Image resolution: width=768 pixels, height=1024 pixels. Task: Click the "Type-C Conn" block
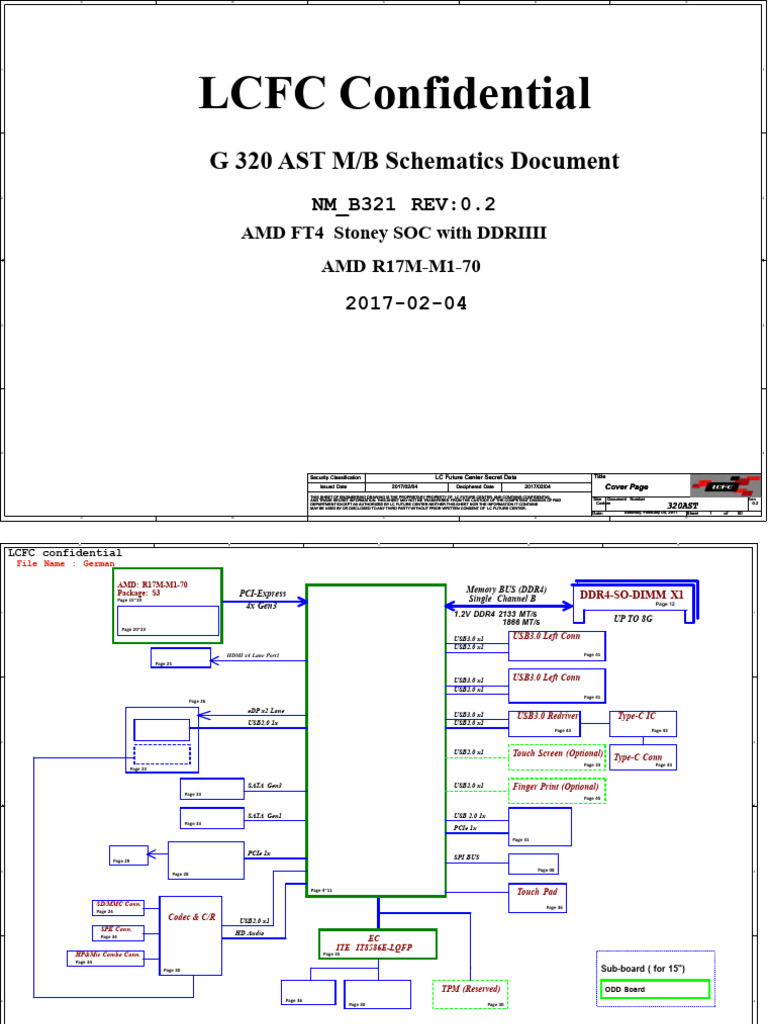pos(643,758)
